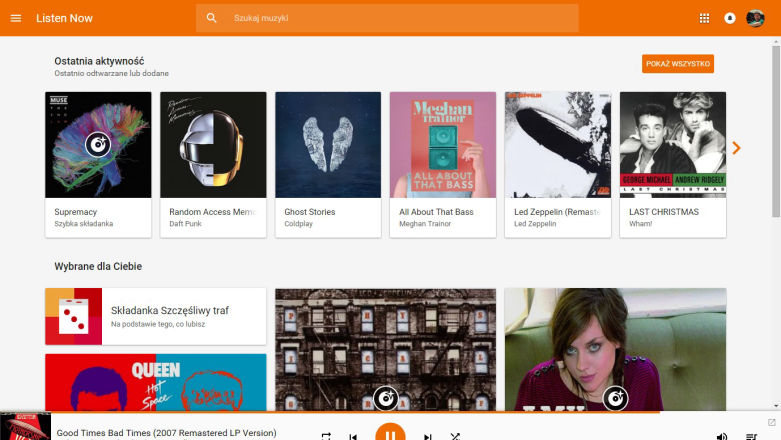
Task: Focus the 'Szukaj muzyki' search field
Action: click(x=387, y=18)
